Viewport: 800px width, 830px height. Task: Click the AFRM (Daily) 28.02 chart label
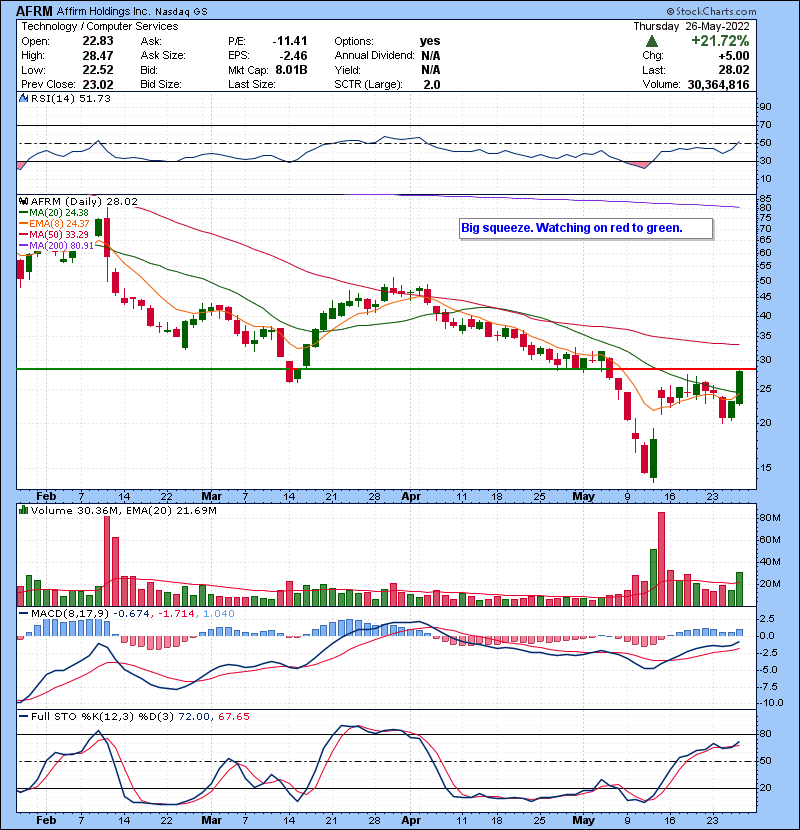(84, 202)
